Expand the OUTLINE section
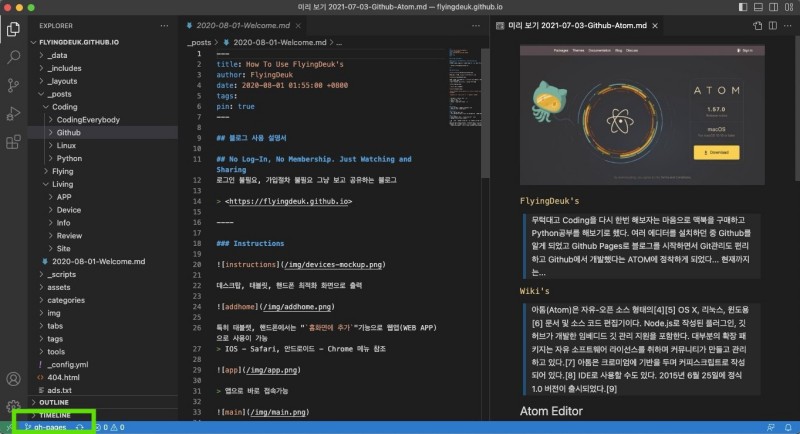 click(x=55, y=402)
